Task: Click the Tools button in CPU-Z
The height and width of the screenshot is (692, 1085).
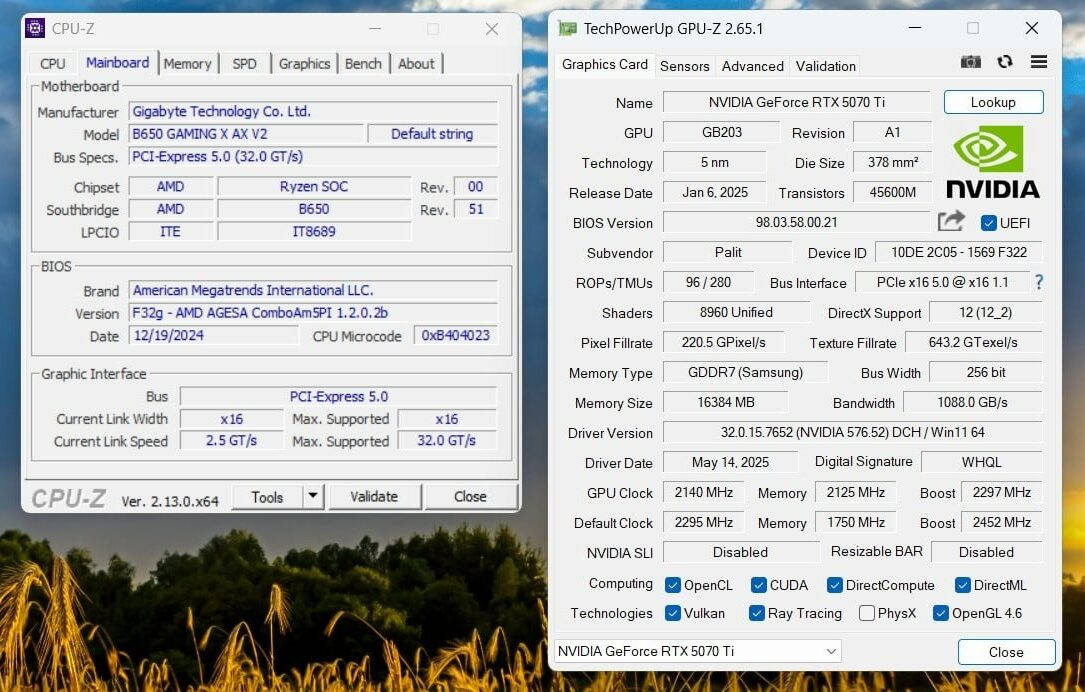Action: click(x=267, y=497)
